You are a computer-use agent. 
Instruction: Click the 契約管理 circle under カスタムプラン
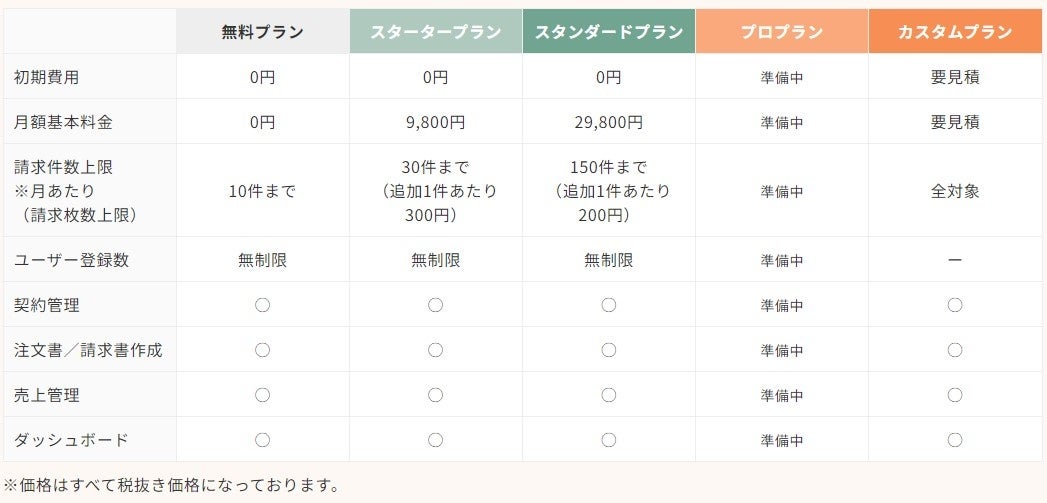pos(954,305)
